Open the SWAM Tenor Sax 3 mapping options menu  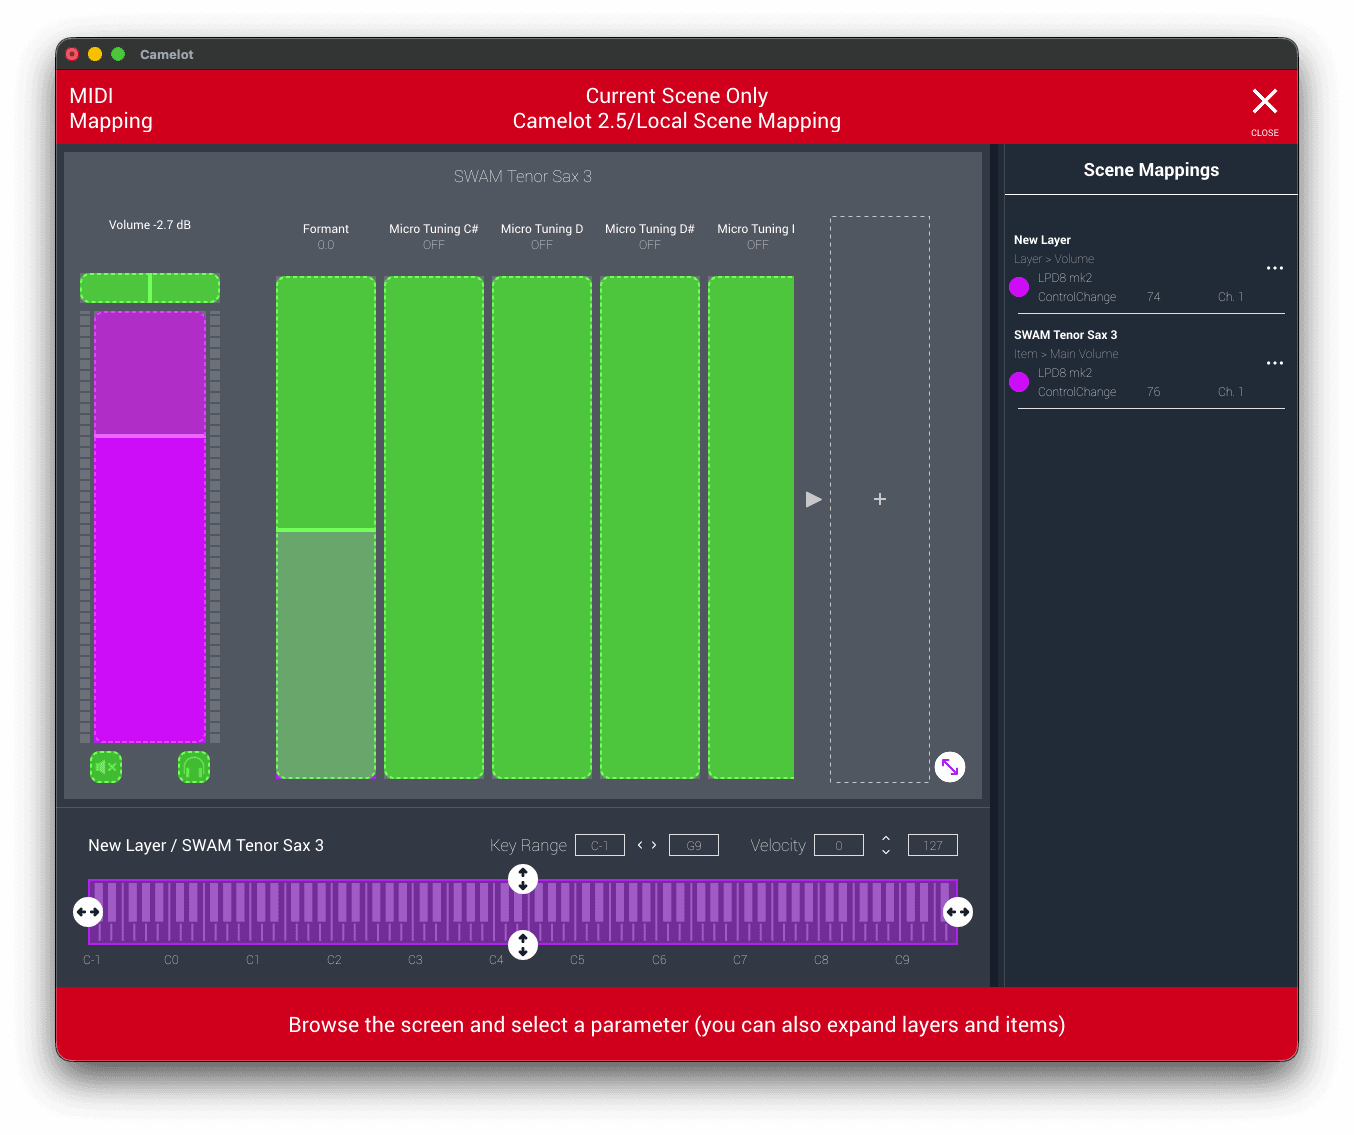tap(1274, 363)
